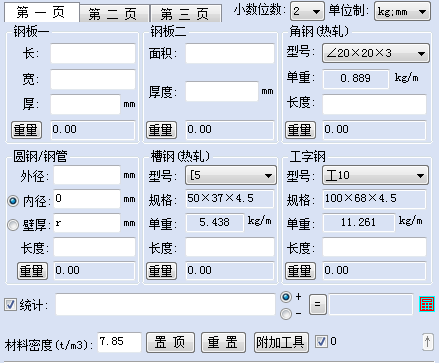Click the 内径 input field showing 0
Image resolution: width=439 pixels, height=363 pixels.
pyautogui.click(x=87, y=199)
